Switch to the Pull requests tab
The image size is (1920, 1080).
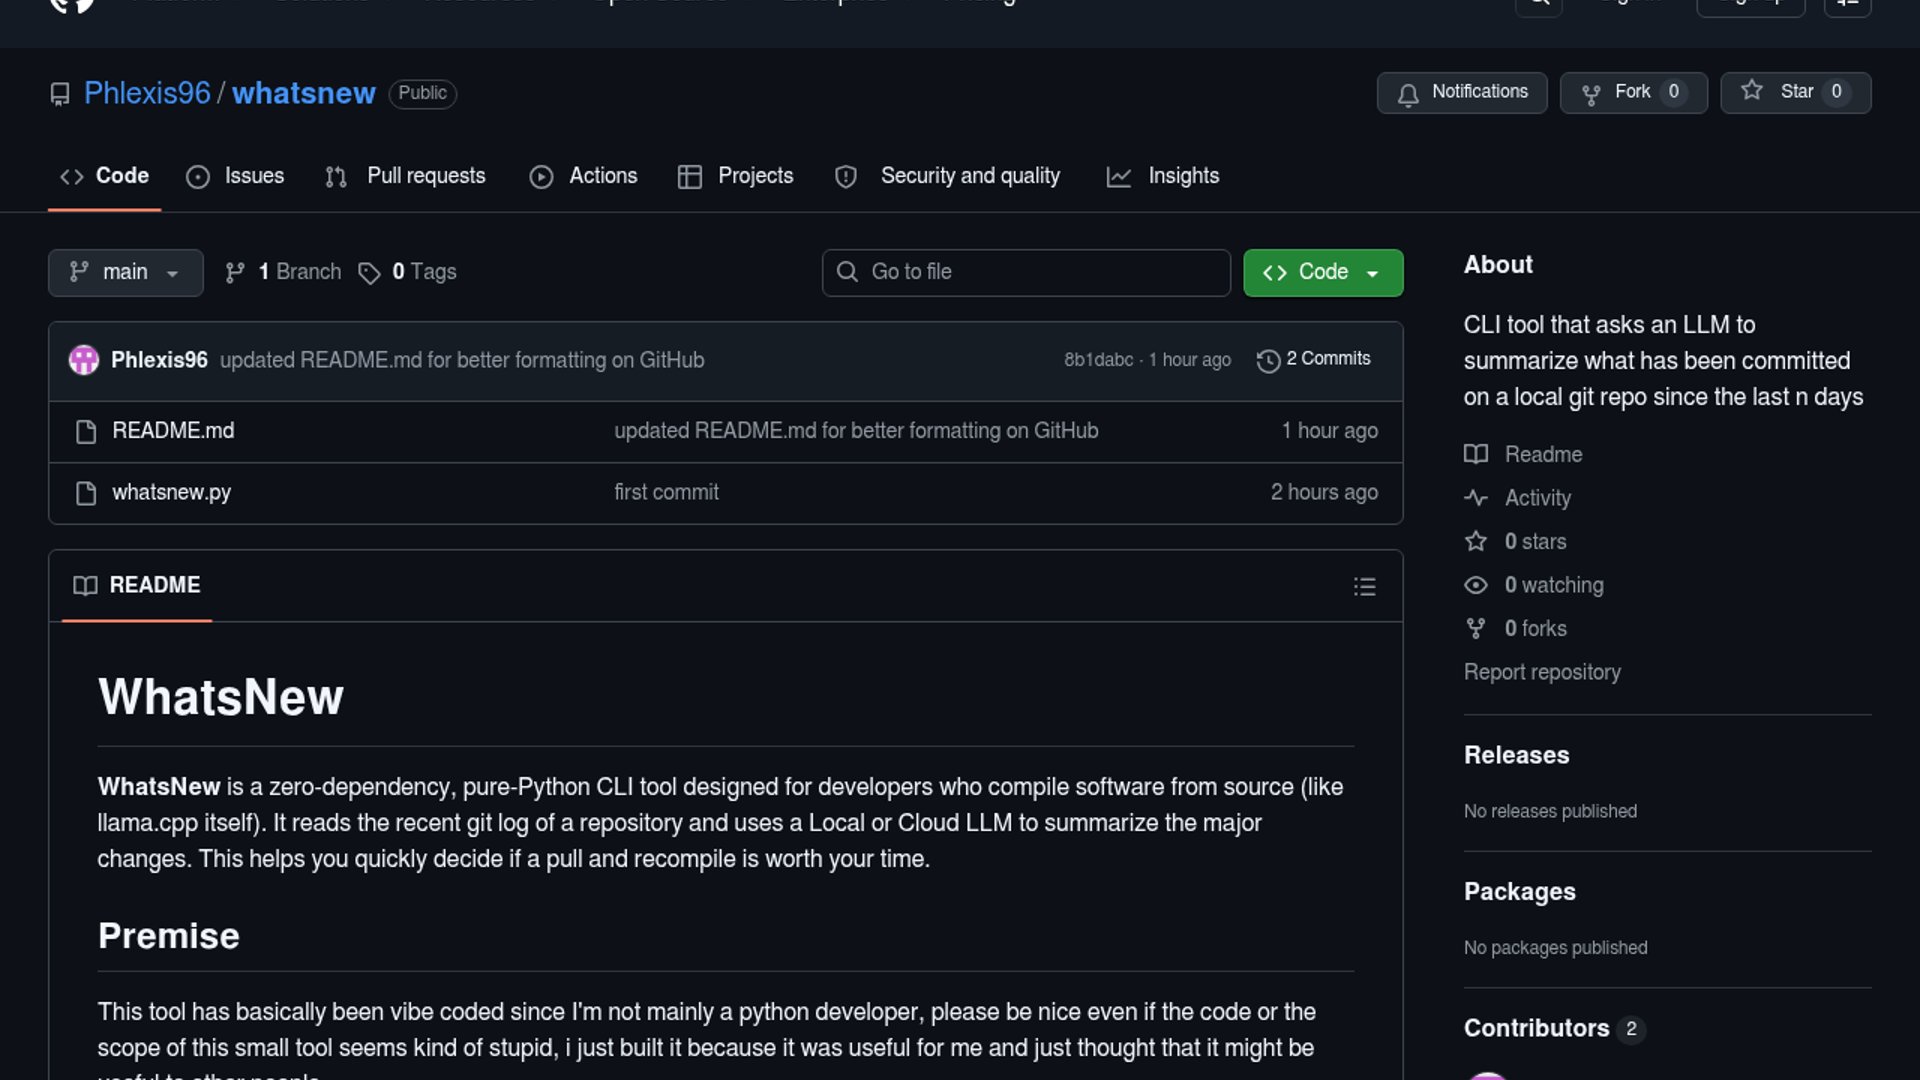pos(406,176)
